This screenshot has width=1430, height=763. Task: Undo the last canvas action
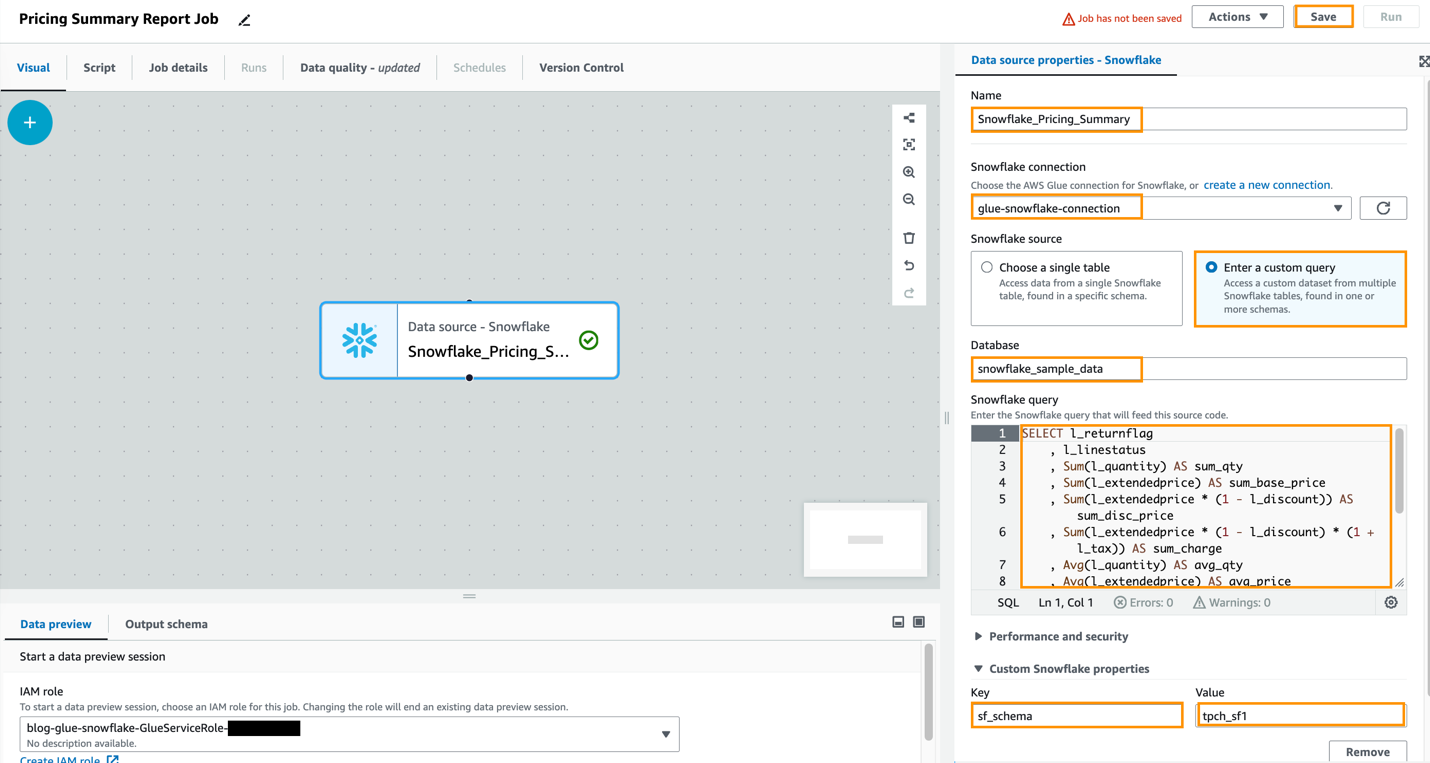coord(909,266)
